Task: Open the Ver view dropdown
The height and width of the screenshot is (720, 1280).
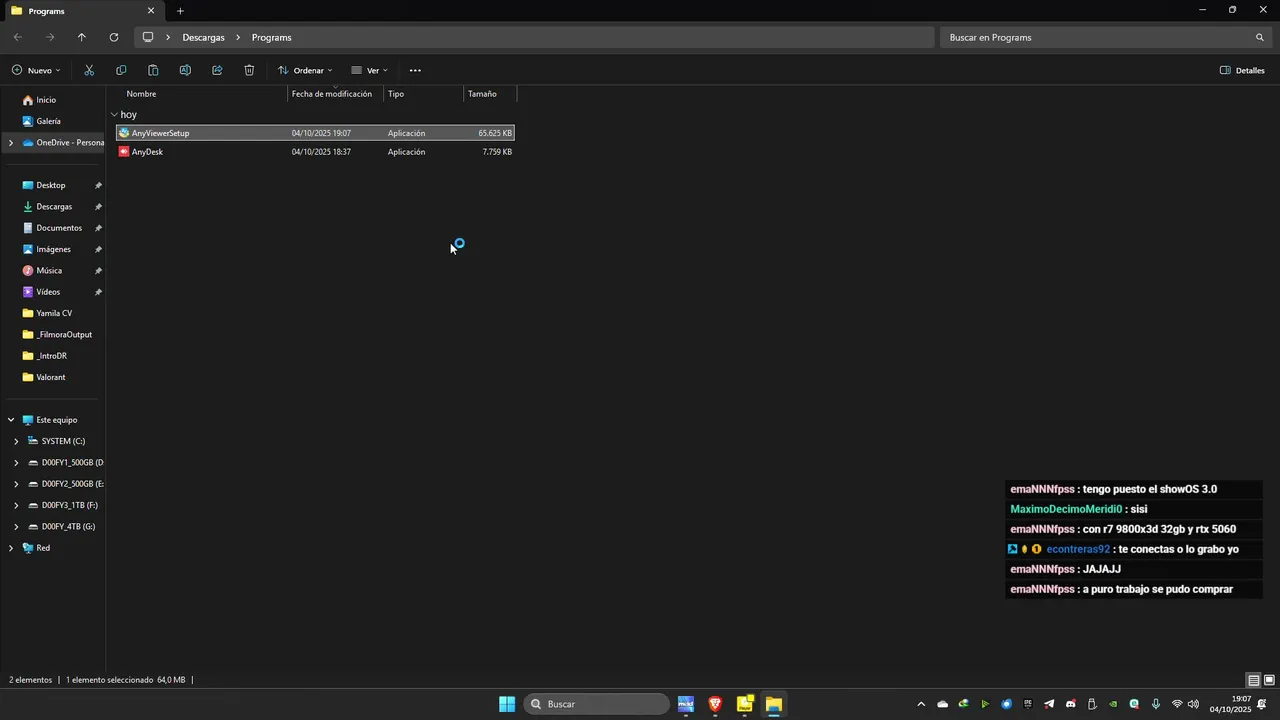Action: pos(369,70)
